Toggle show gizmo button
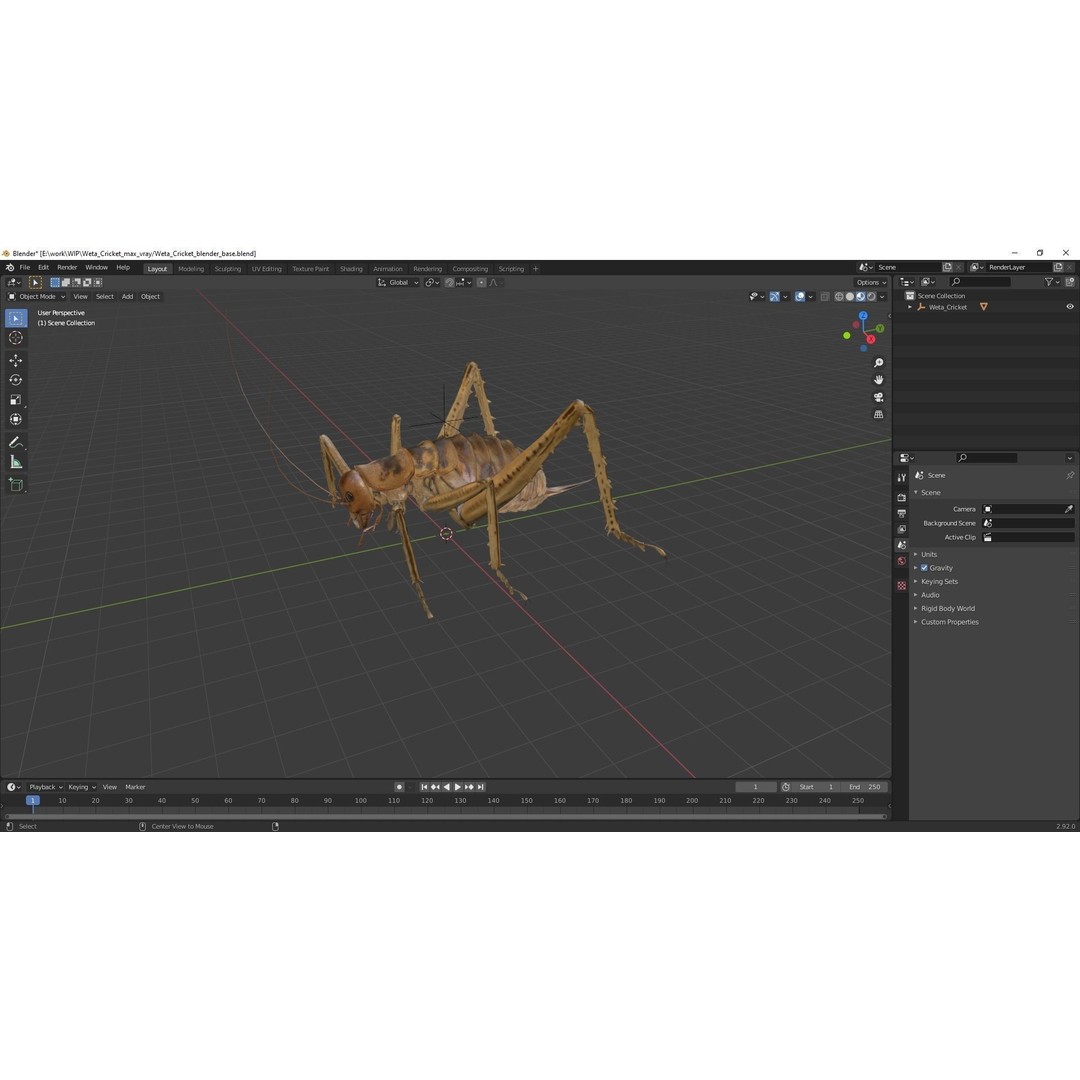1080x1080 pixels. coord(774,297)
